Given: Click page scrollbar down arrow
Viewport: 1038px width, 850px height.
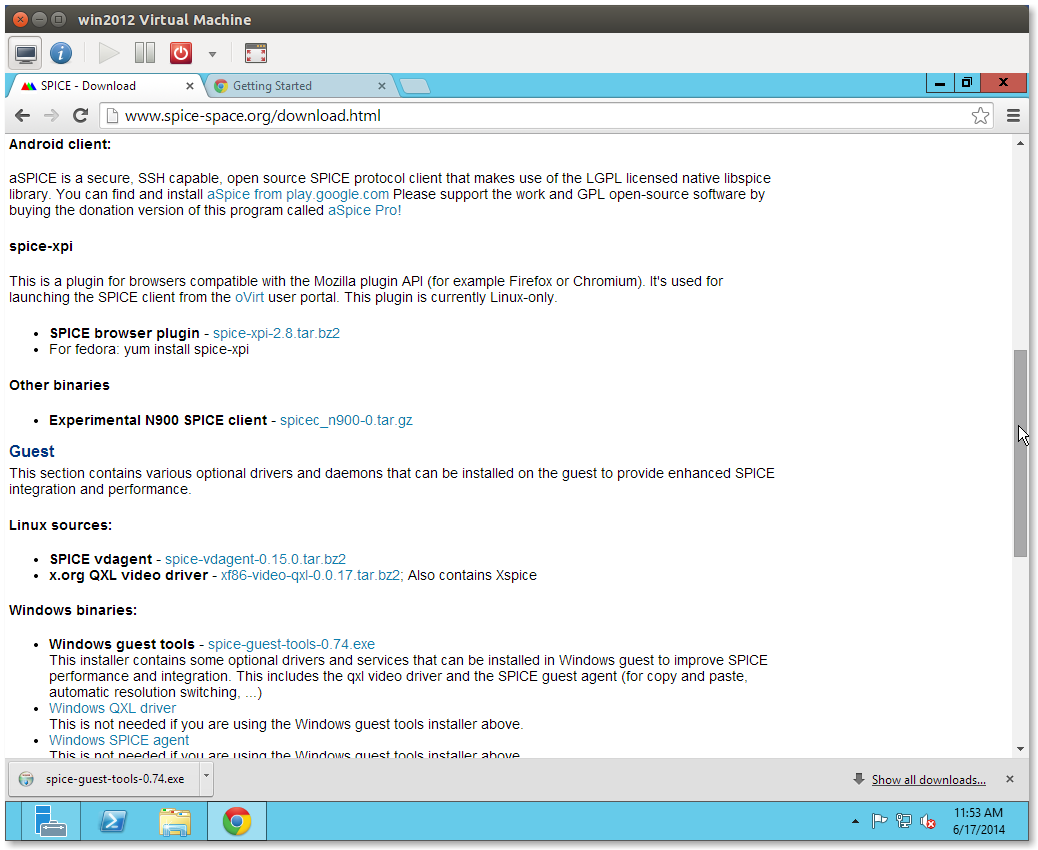Looking at the screenshot, I should (x=1020, y=749).
